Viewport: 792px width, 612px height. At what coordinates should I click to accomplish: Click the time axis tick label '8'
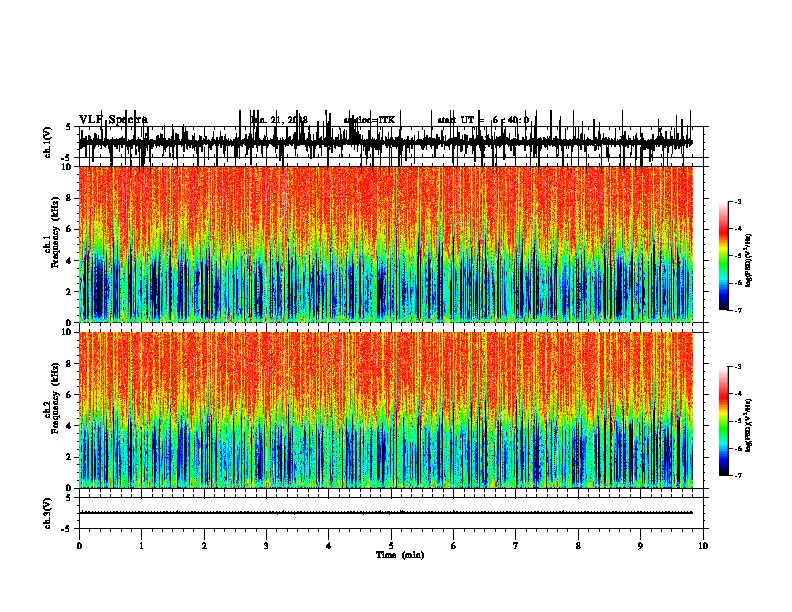[578, 546]
